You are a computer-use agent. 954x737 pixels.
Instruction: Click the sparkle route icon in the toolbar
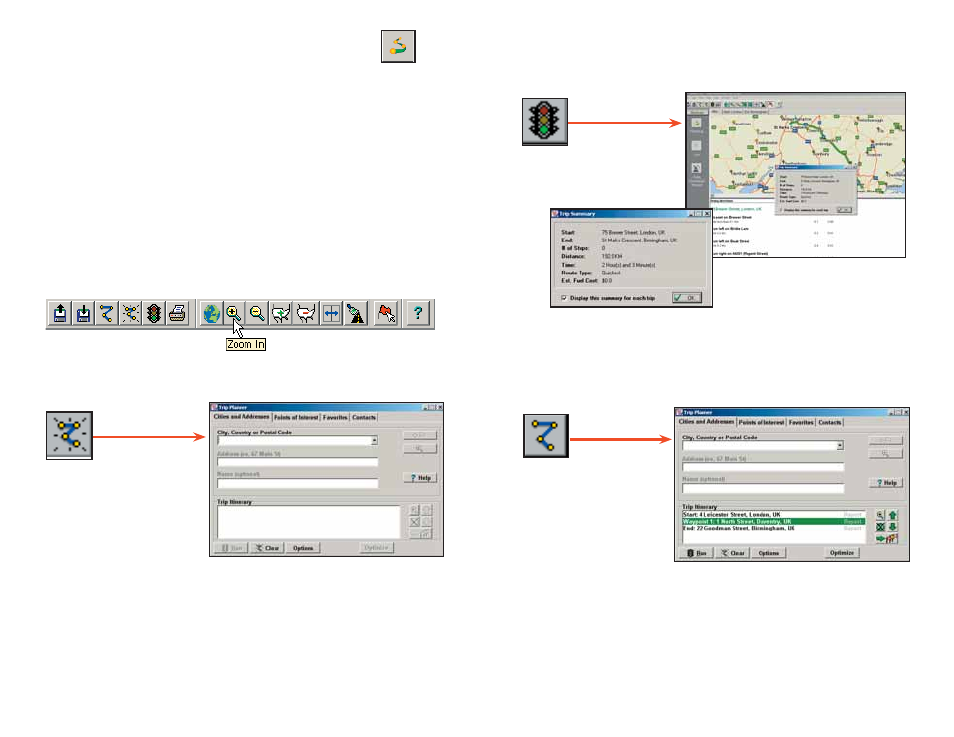coord(130,313)
